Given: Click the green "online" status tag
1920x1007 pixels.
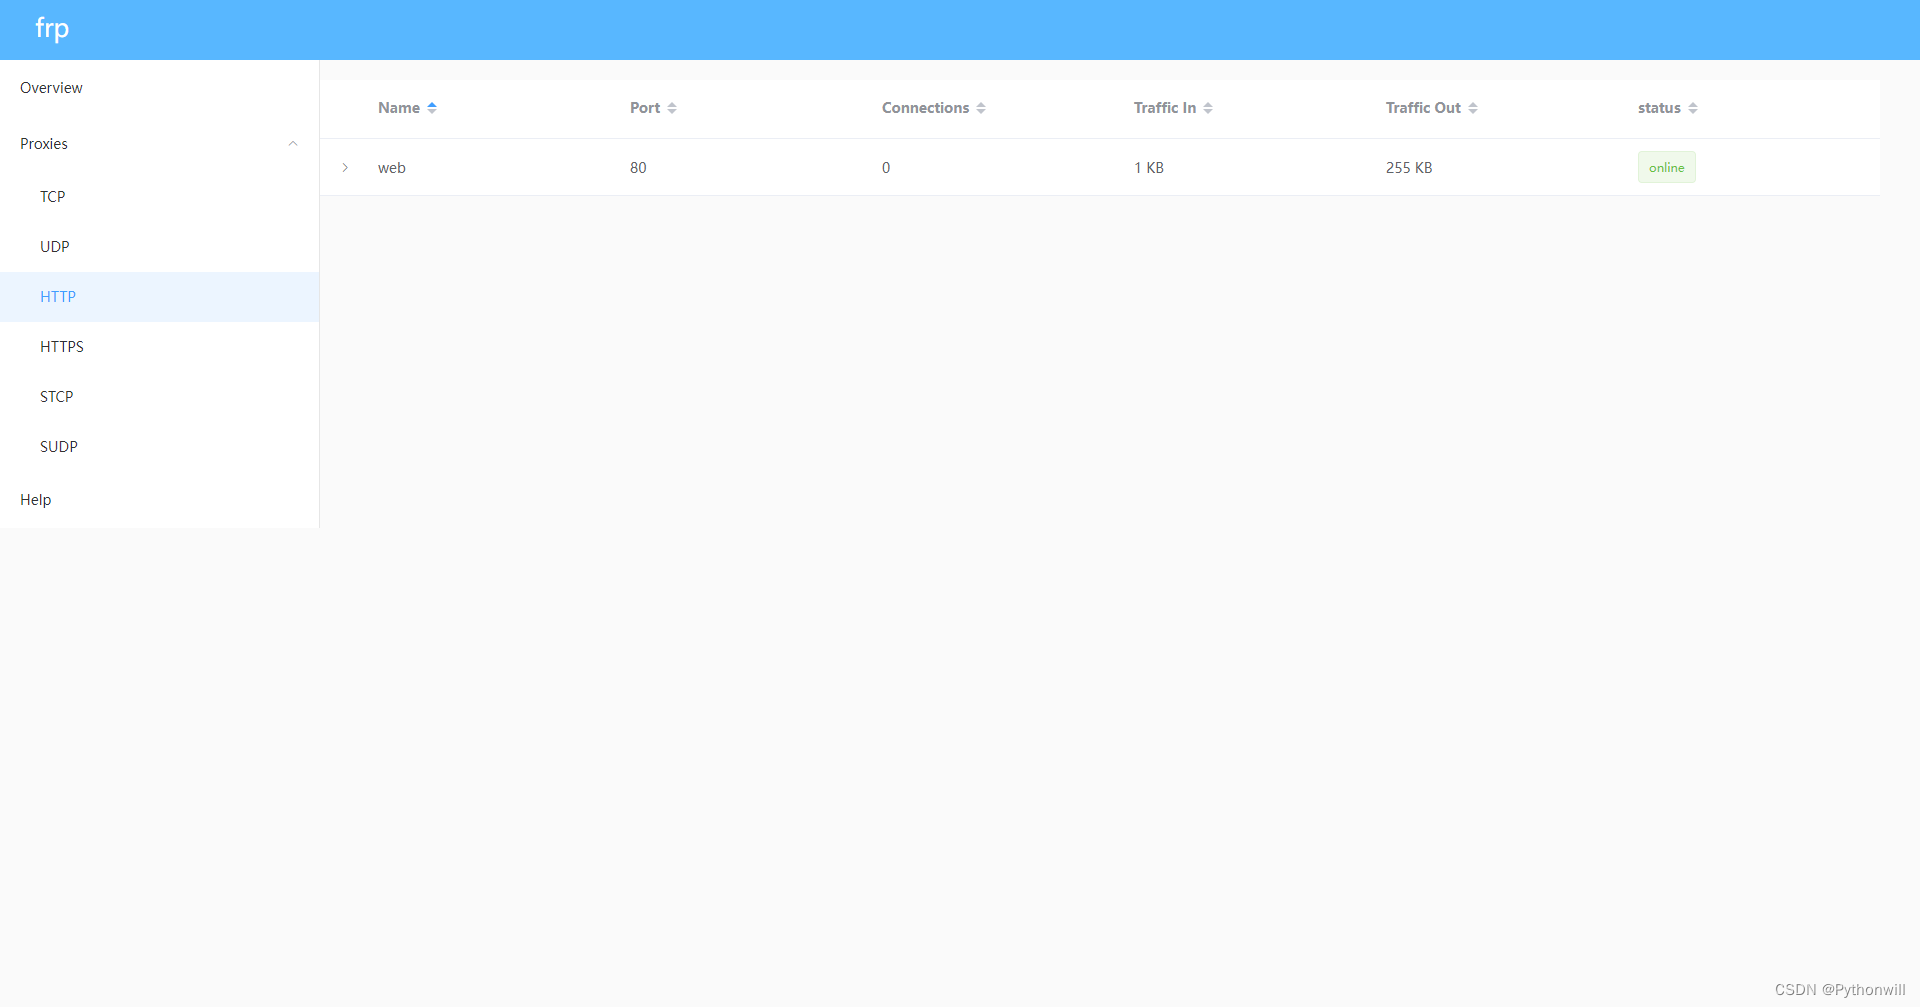Looking at the screenshot, I should click(1667, 167).
